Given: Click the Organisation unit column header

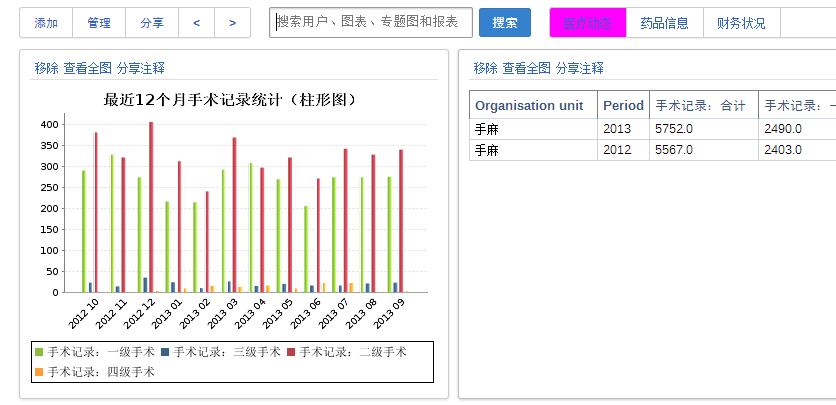Looking at the screenshot, I should coord(529,105).
